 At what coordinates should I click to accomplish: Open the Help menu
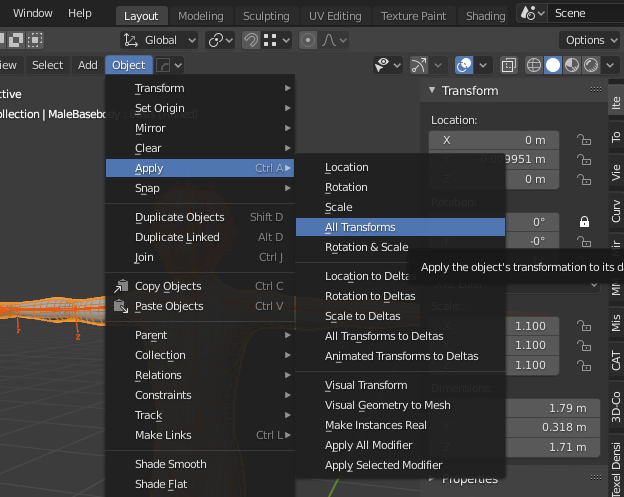(80, 13)
